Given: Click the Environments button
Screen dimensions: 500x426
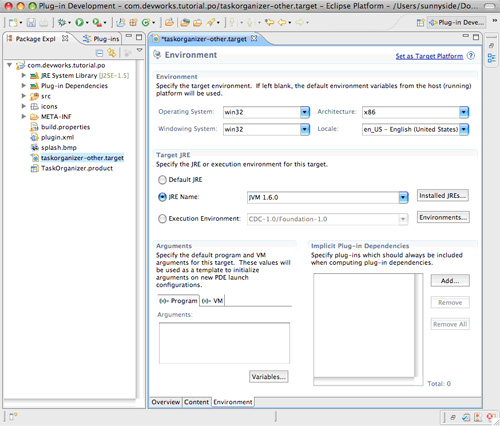Looking at the screenshot, I should (x=443, y=217).
